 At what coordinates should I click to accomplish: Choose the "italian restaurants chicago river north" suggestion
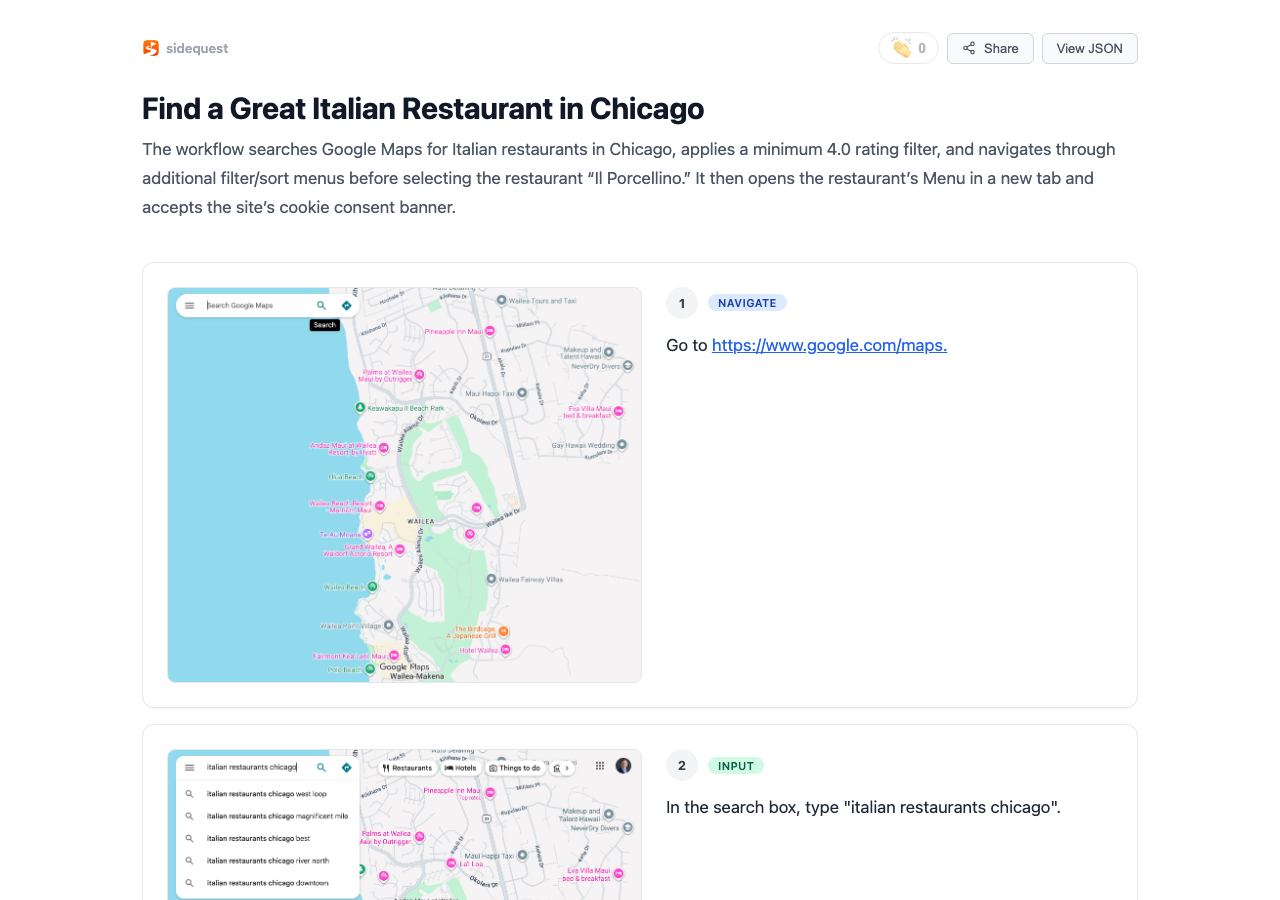pyautogui.click(x=267, y=861)
